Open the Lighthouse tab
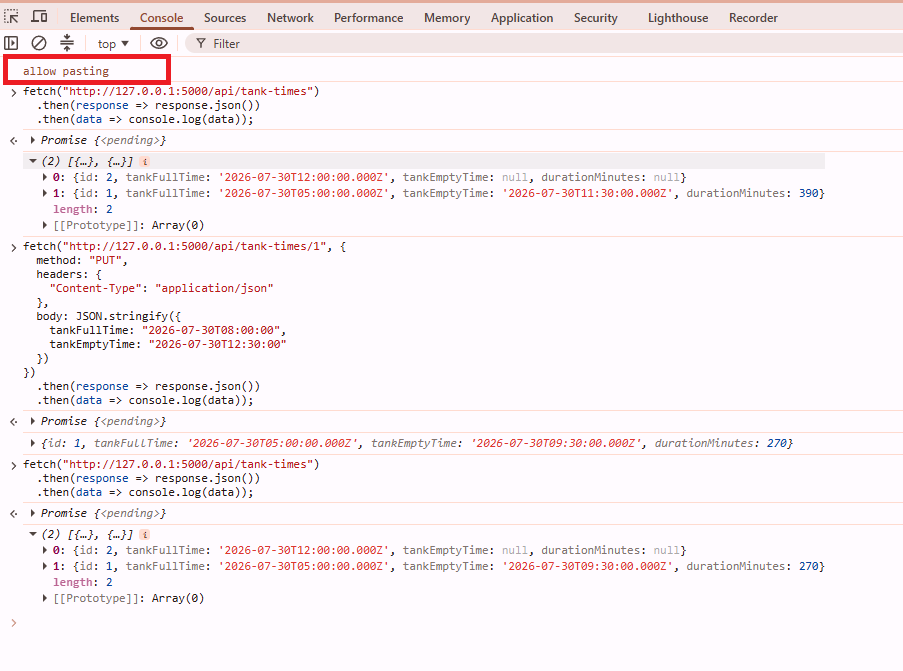 click(678, 18)
